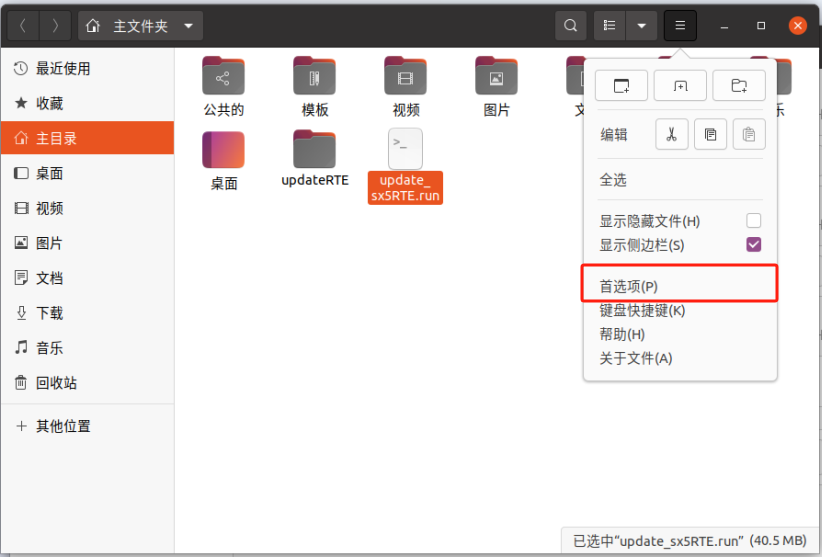822x557 pixels.
Task: Select 帮助(H) in the menu
Action: 680,334
